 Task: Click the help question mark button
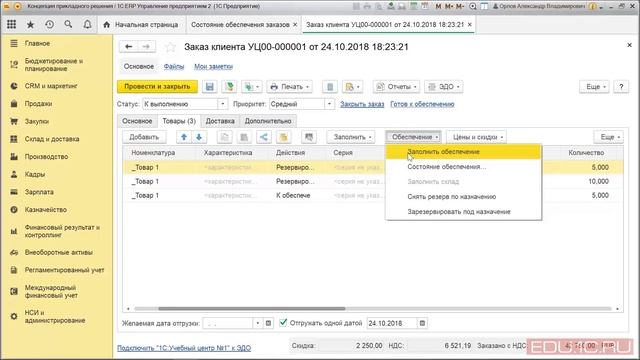(621, 87)
